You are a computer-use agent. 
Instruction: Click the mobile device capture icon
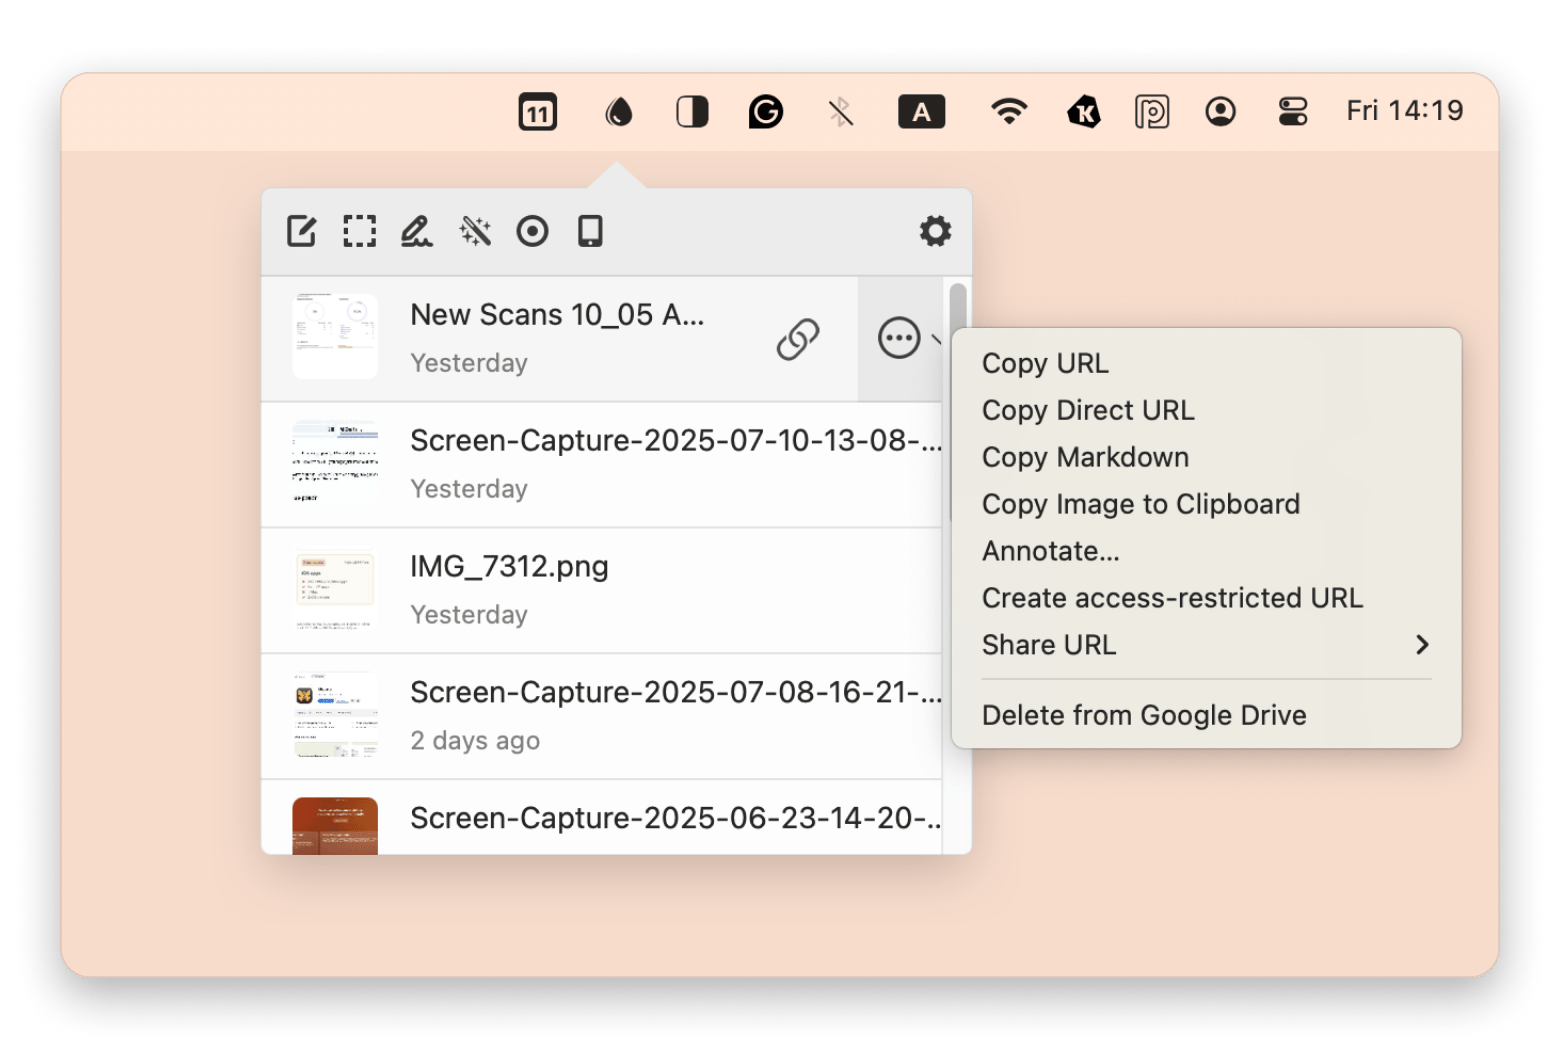[590, 231]
